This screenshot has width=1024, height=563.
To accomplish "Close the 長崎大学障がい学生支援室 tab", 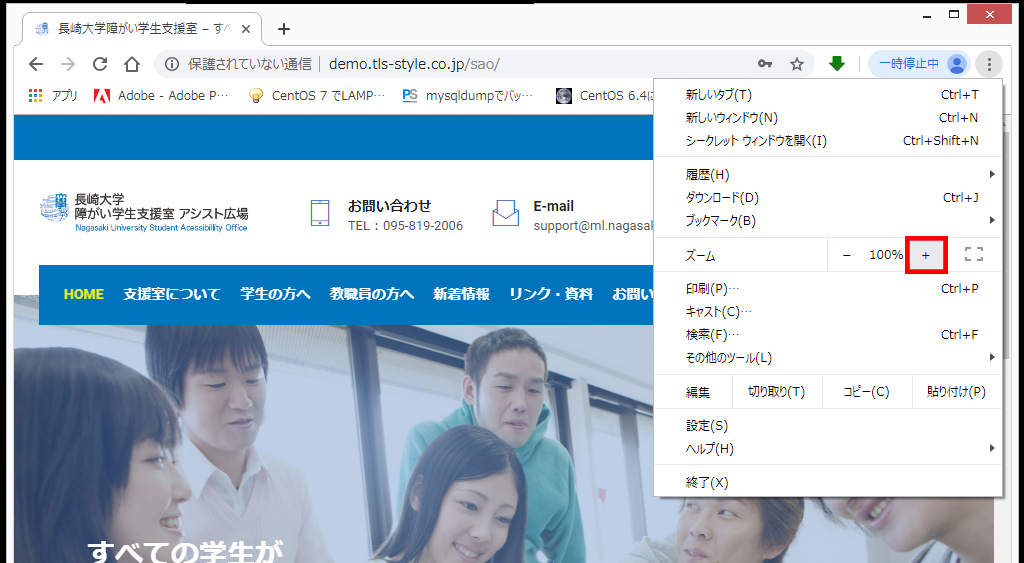I will coord(246,29).
